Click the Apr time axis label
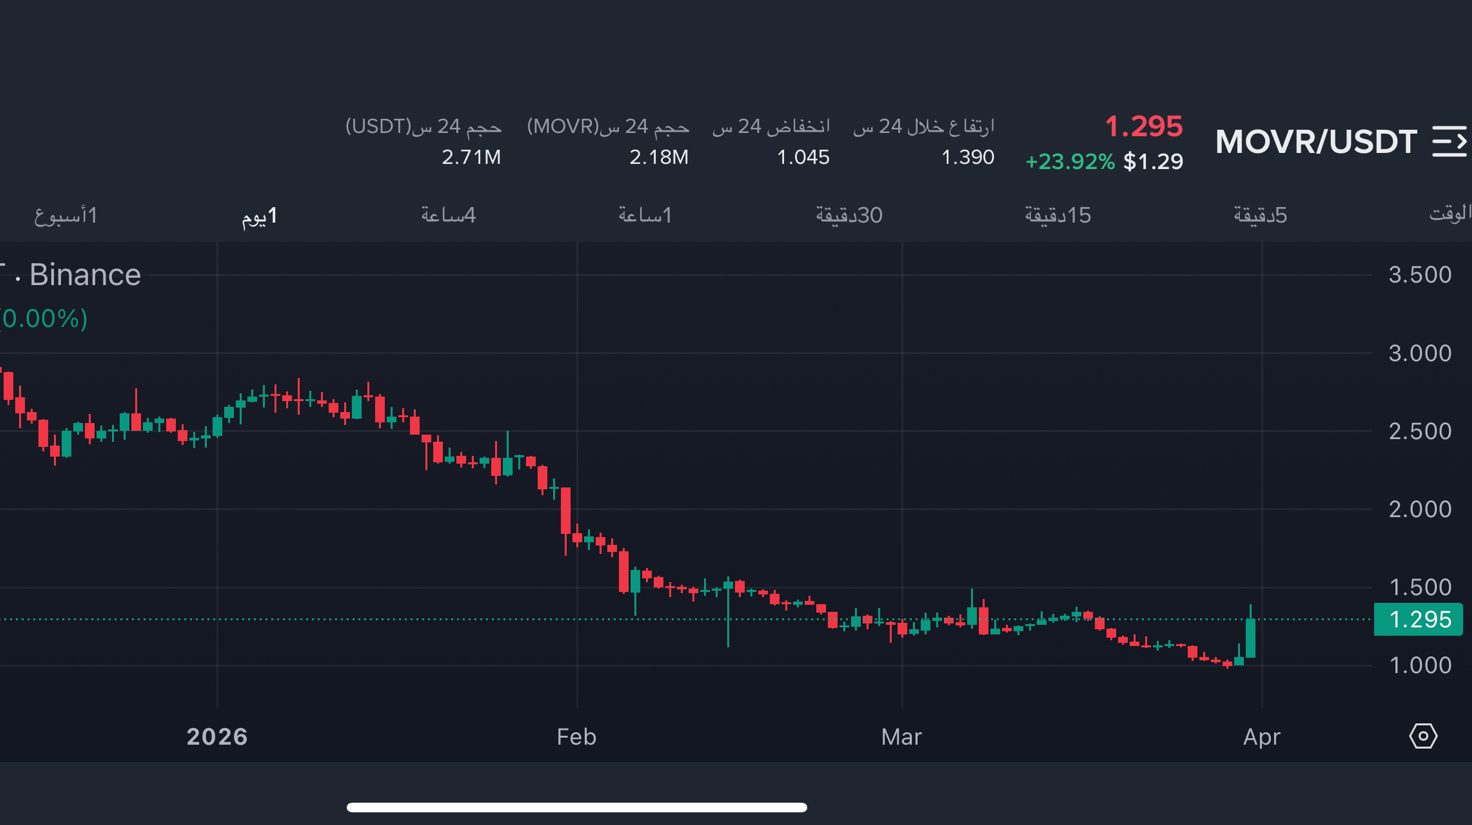This screenshot has height=825, width=1472. click(x=1262, y=737)
